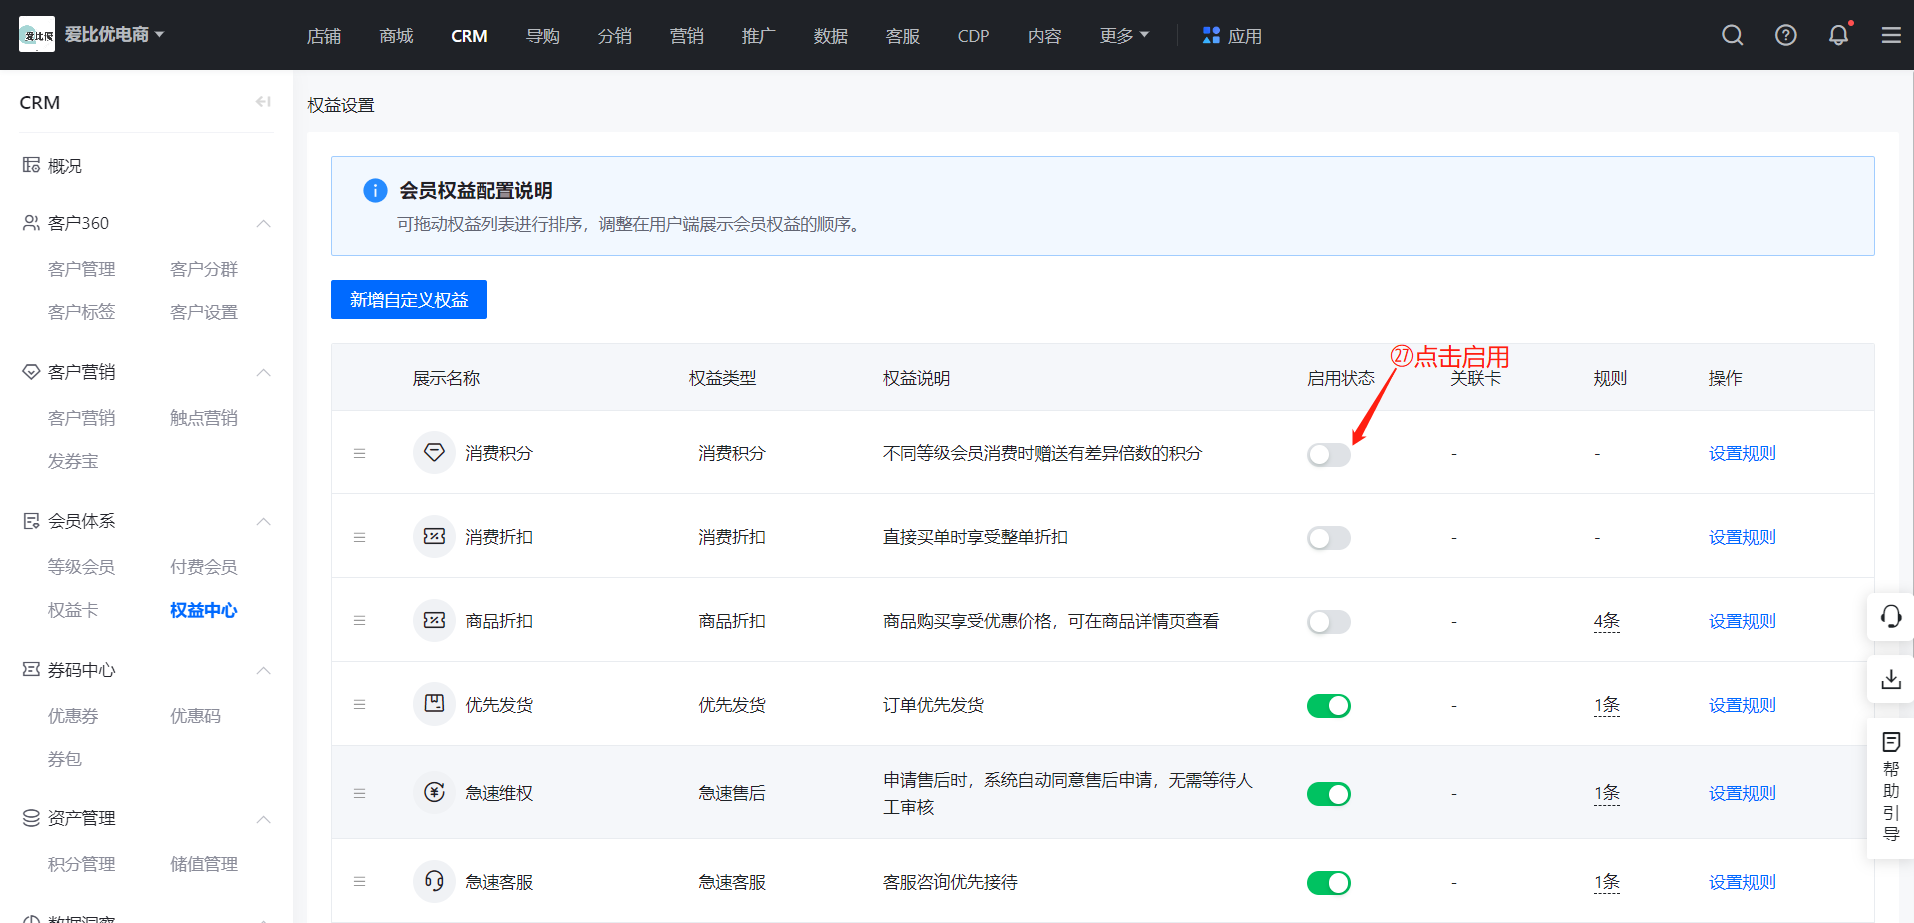Enable the 消费积分 toggle
1914x923 pixels.
tap(1328, 455)
